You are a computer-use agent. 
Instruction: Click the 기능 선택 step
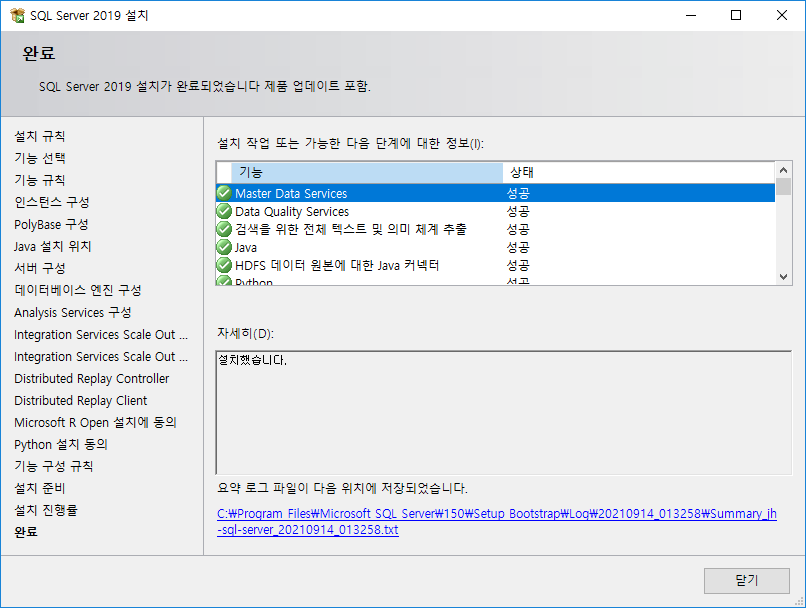[x=40, y=158]
